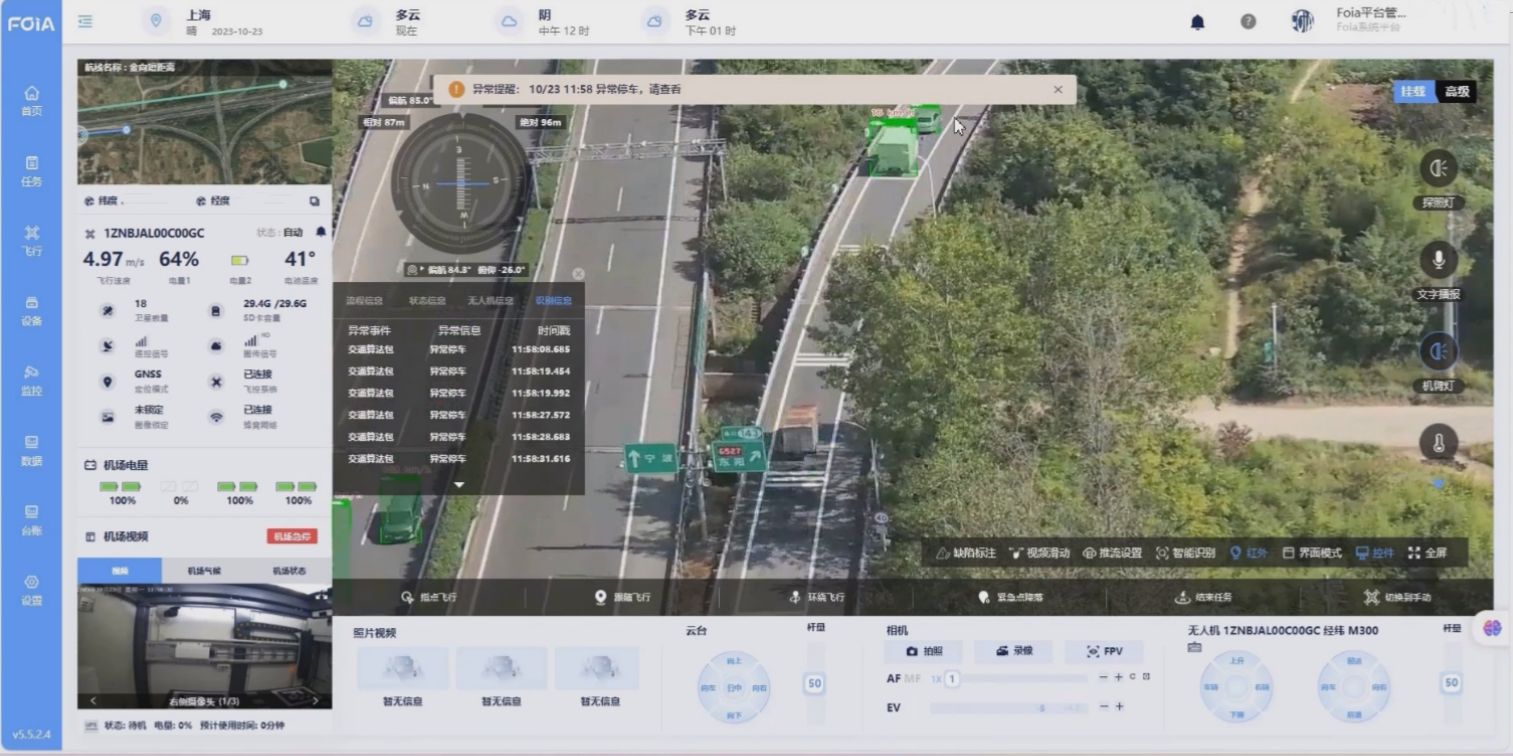
Task: Toggle the 控件 controls overlay
Action: point(1374,553)
